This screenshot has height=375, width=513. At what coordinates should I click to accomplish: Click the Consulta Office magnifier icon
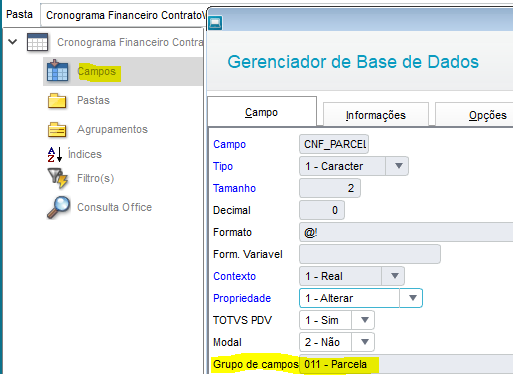pyautogui.click(x=59, y=207)
